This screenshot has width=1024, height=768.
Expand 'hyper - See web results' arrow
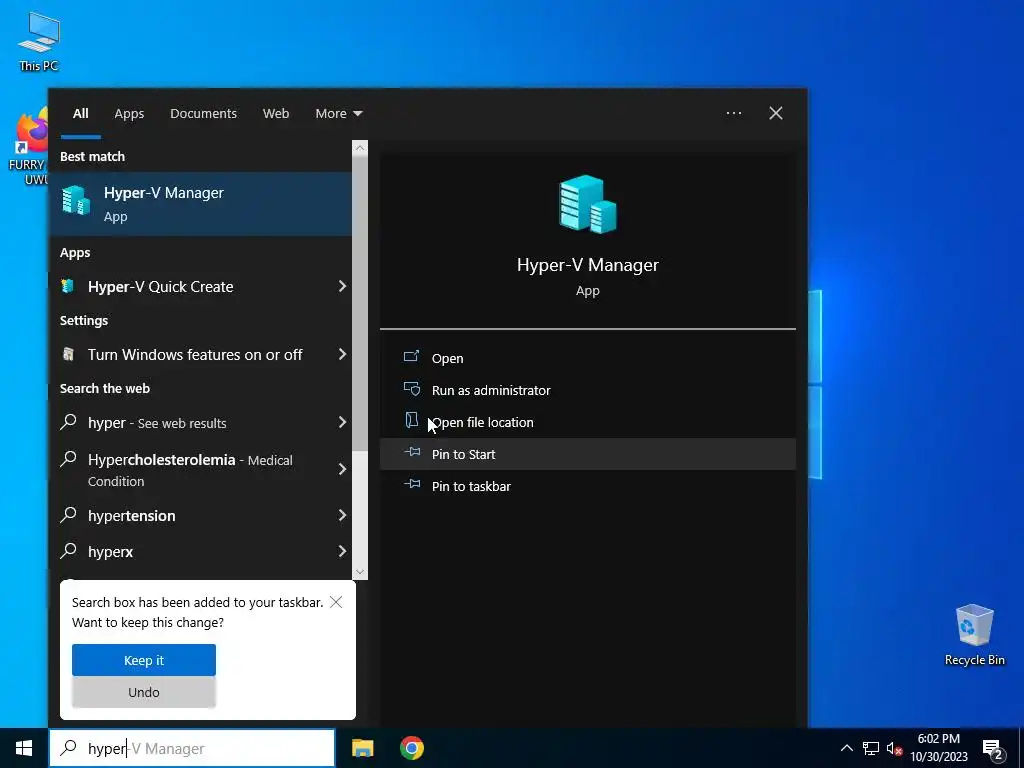[x=342, y=422]
